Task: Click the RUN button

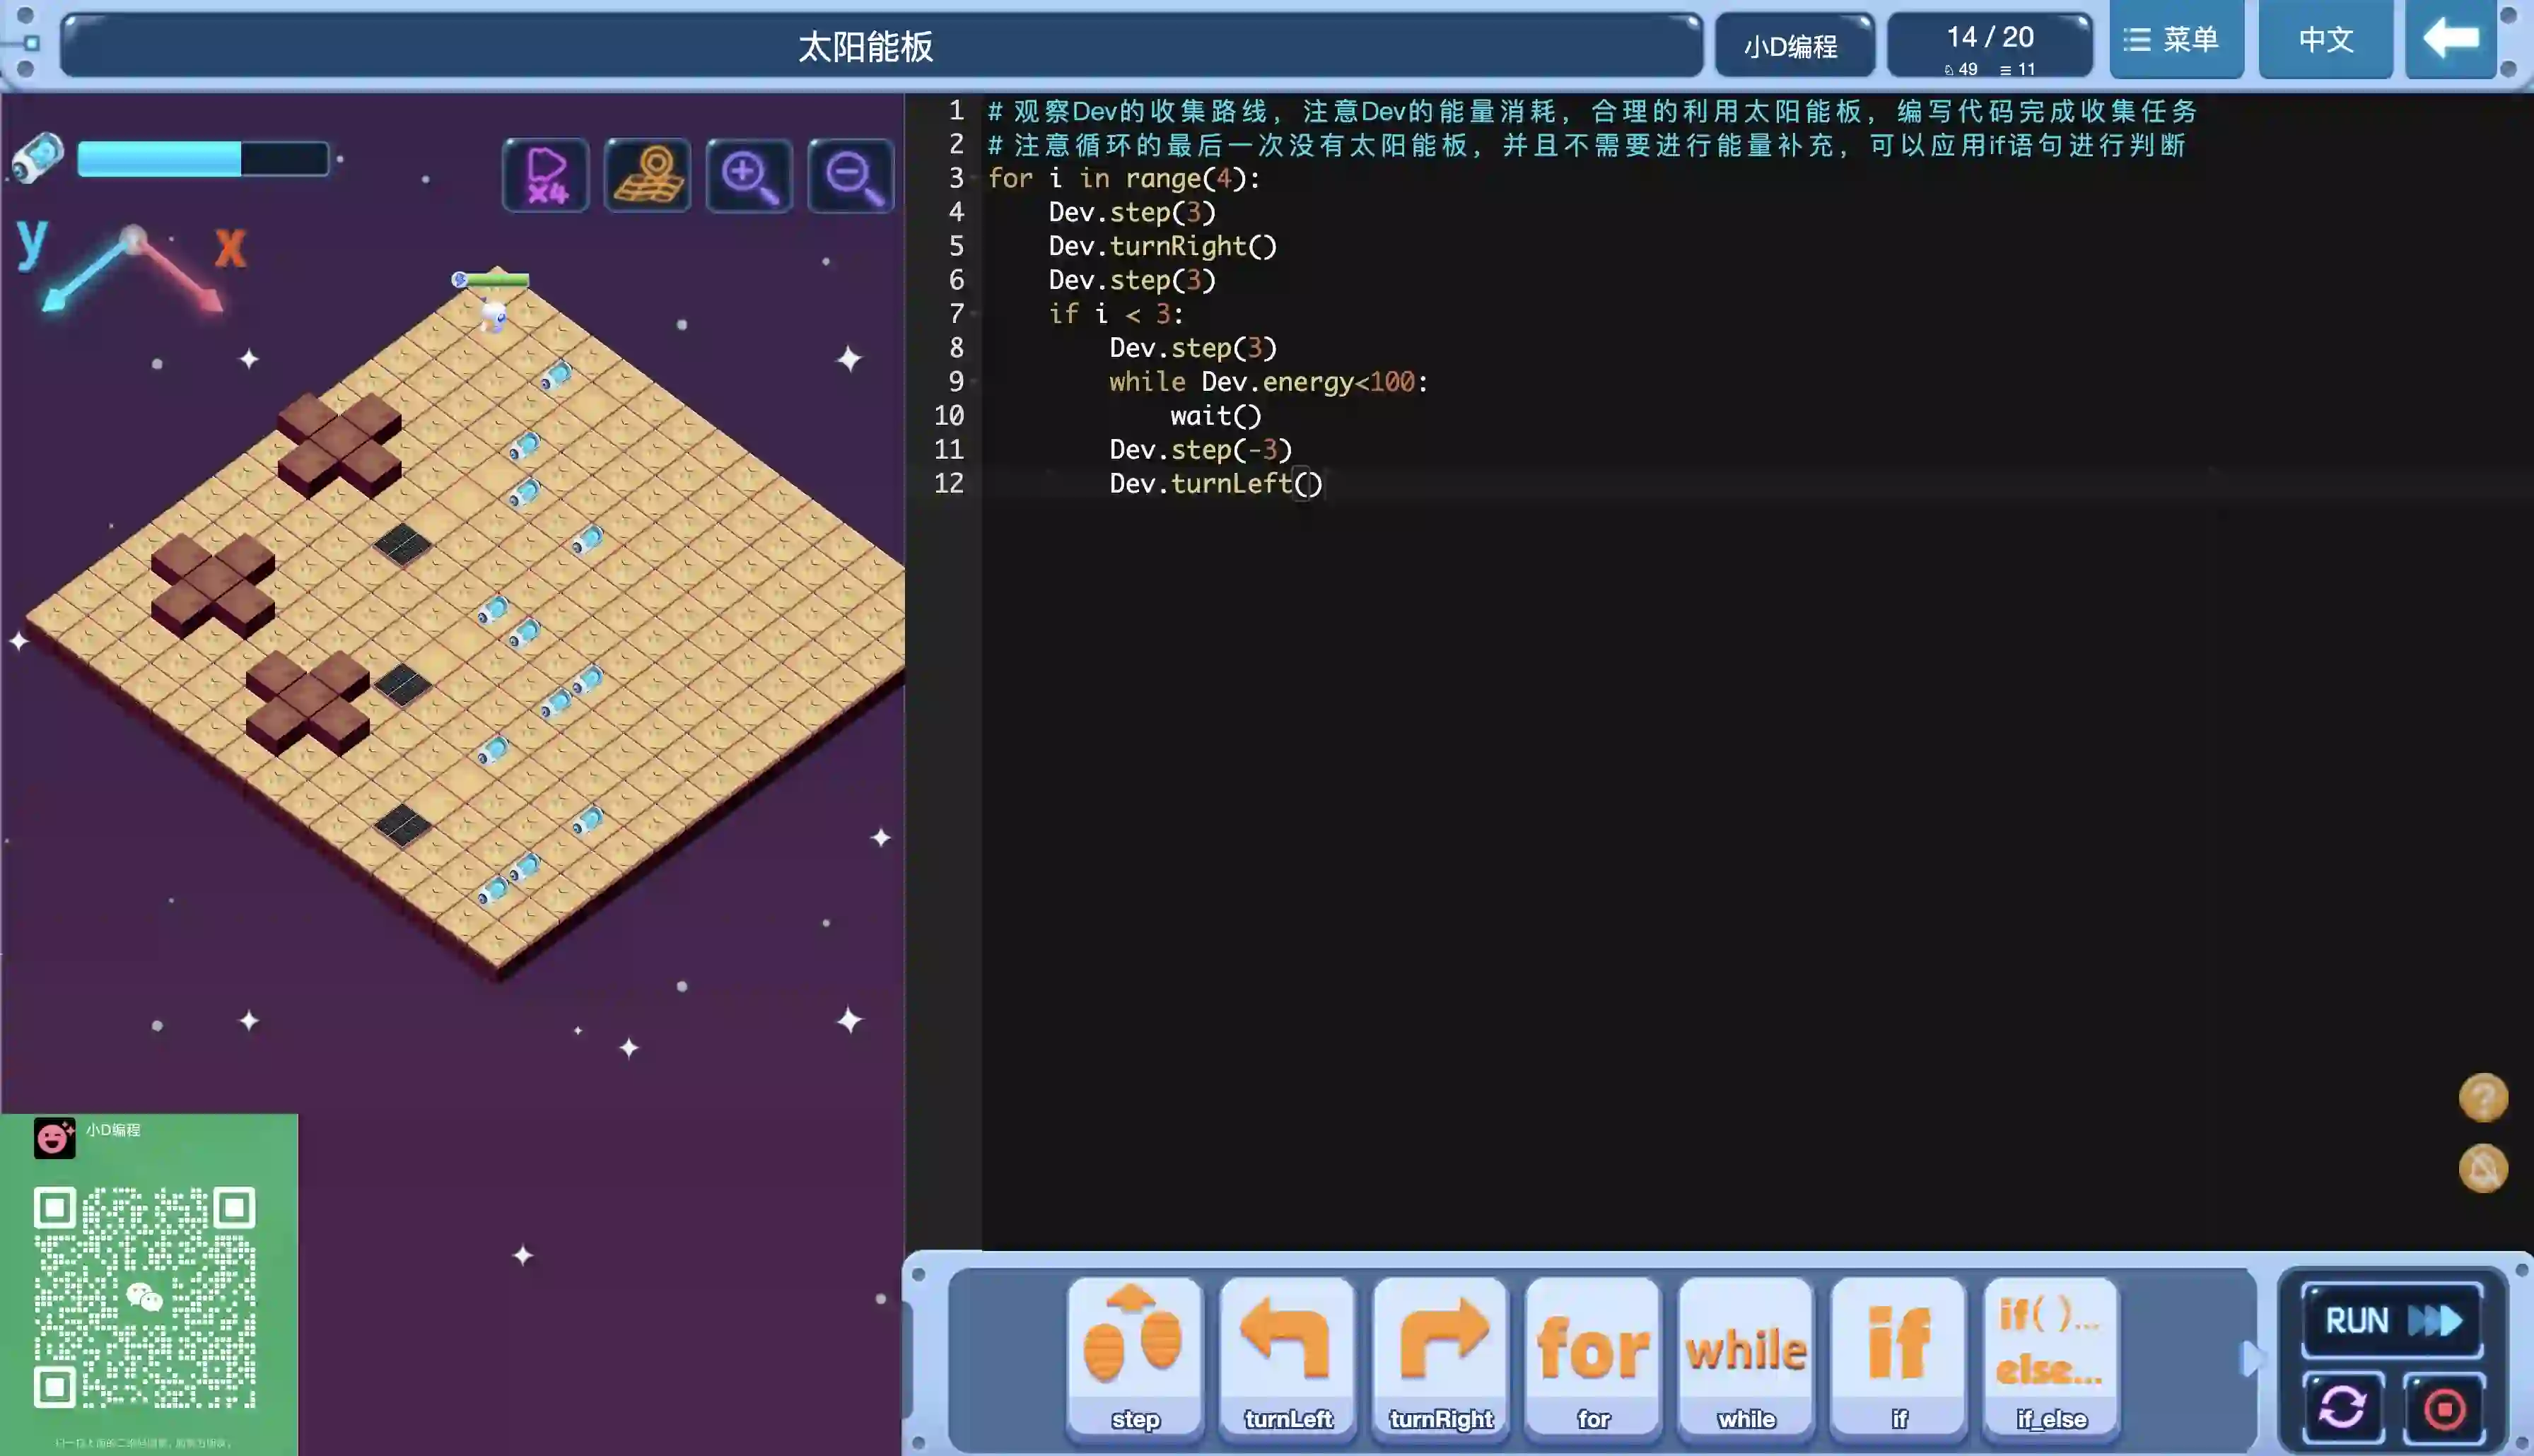Action: (x=2392, y=1320)
